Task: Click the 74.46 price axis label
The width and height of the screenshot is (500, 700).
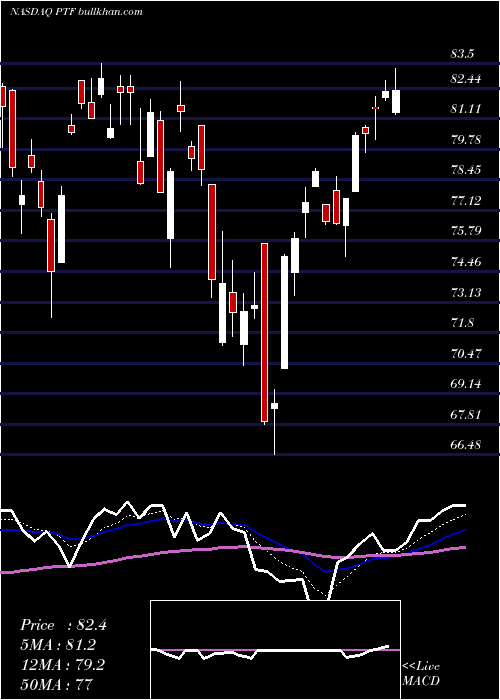Action: (466, 262)
